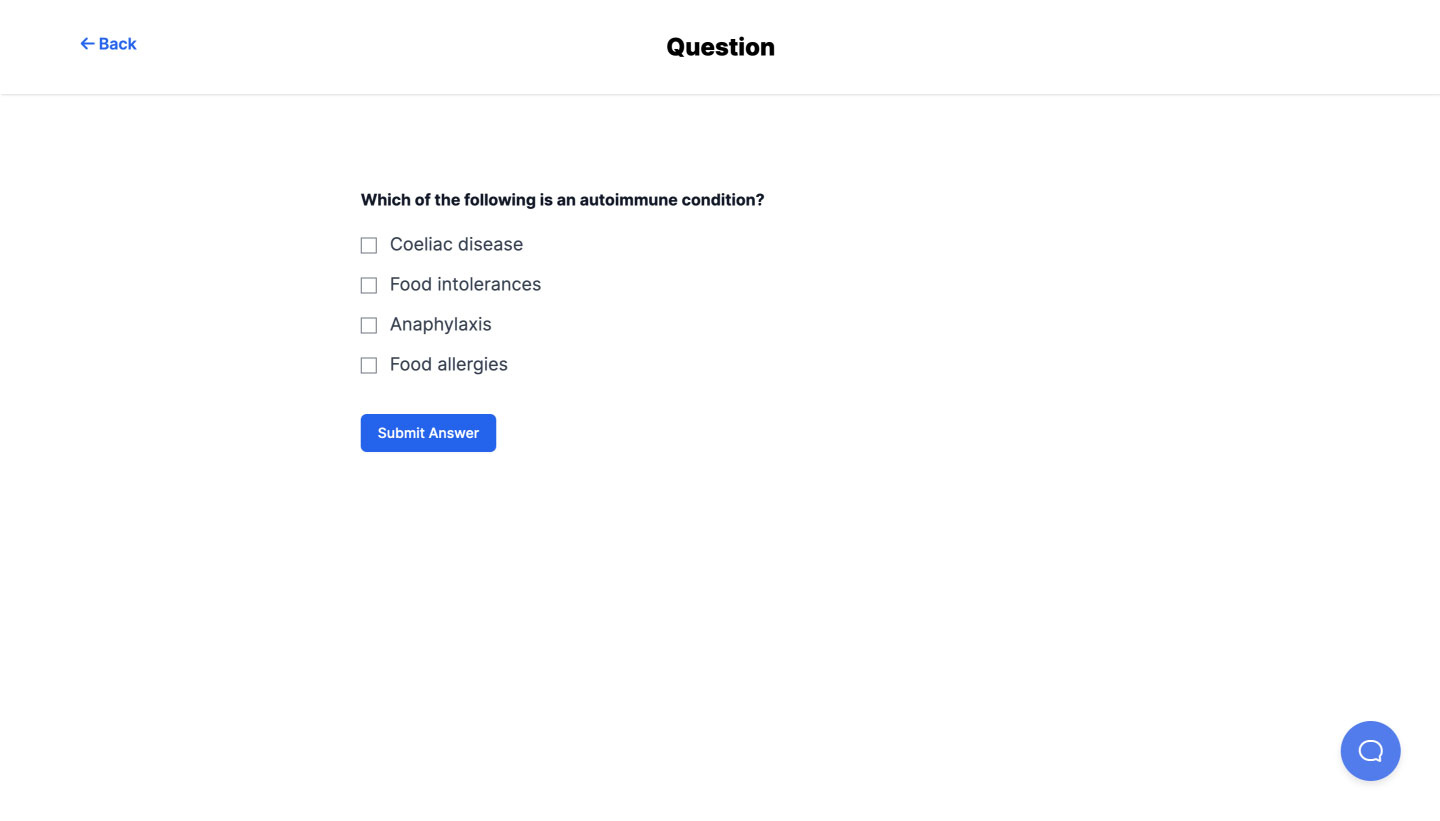Open the chat bubble widget
1440x821 pixels.
1370,751
